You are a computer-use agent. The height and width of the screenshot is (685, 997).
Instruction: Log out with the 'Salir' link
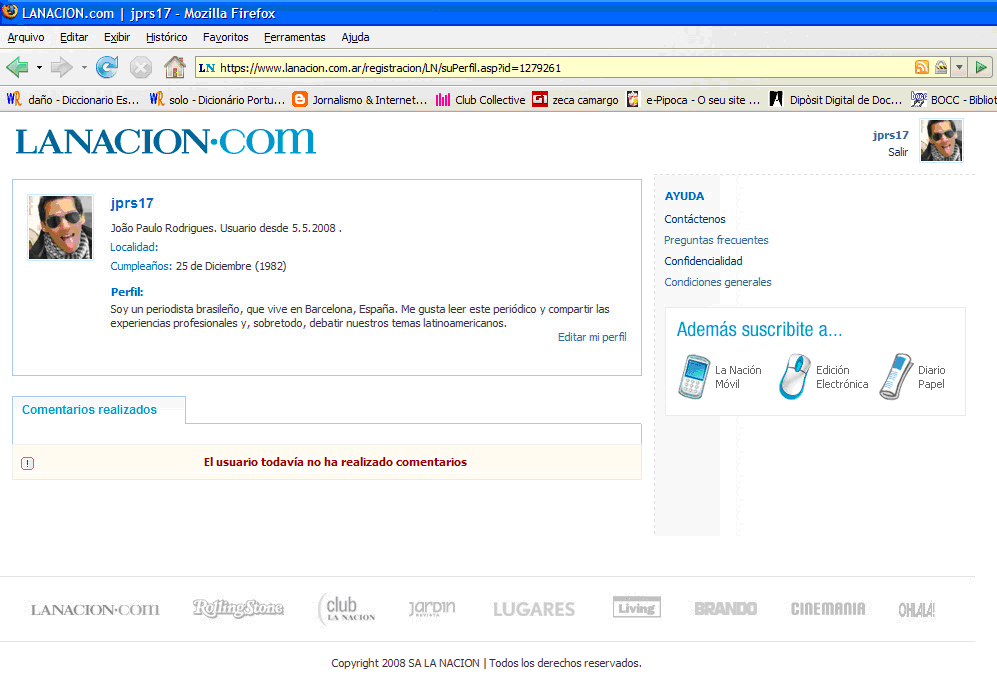pyautogui.click(x=898, y=152)
